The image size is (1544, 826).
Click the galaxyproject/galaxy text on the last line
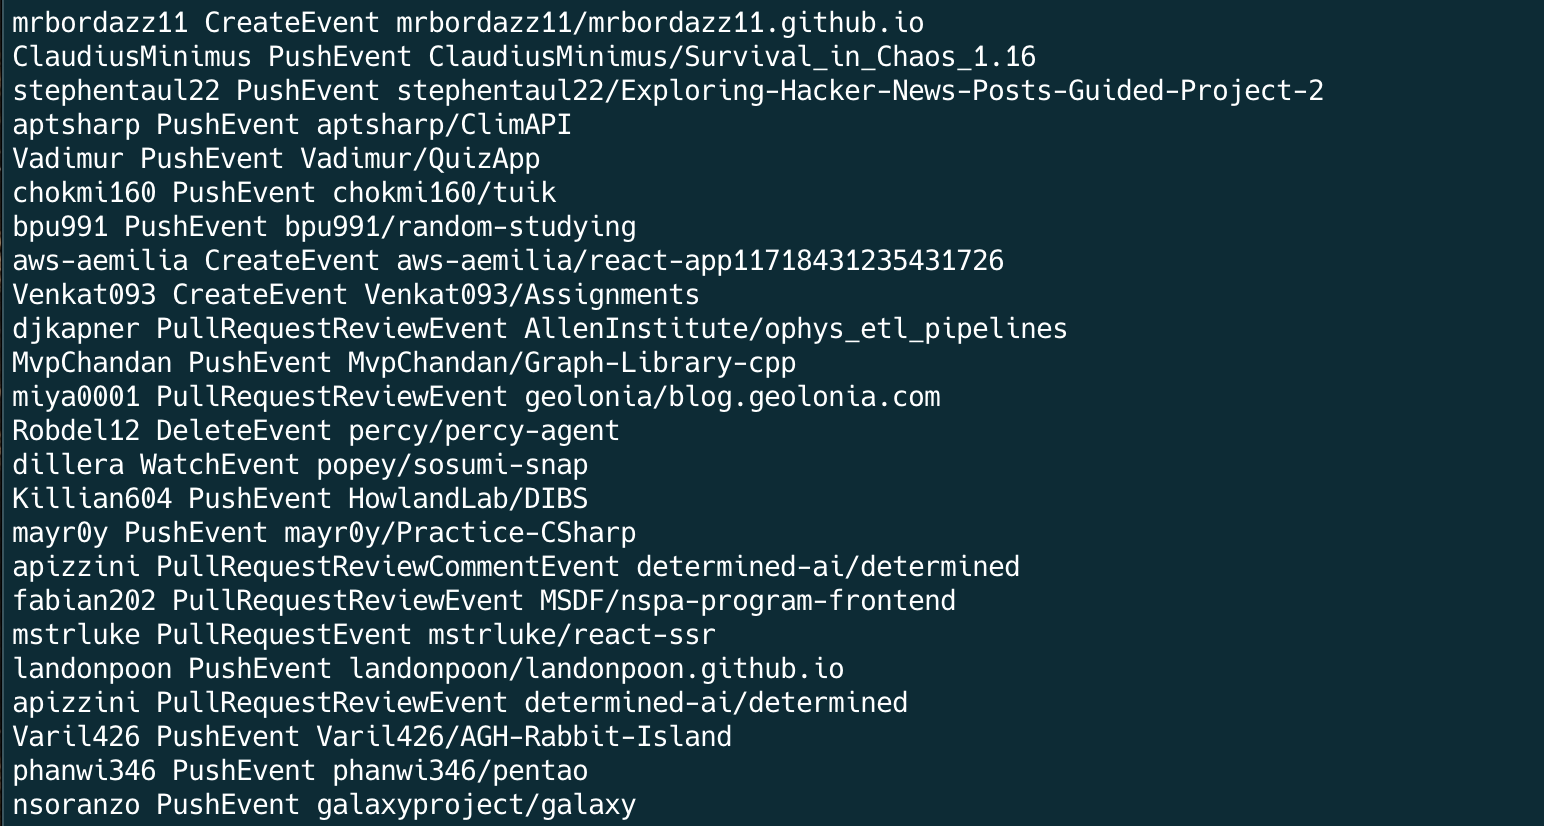(476, 804)
